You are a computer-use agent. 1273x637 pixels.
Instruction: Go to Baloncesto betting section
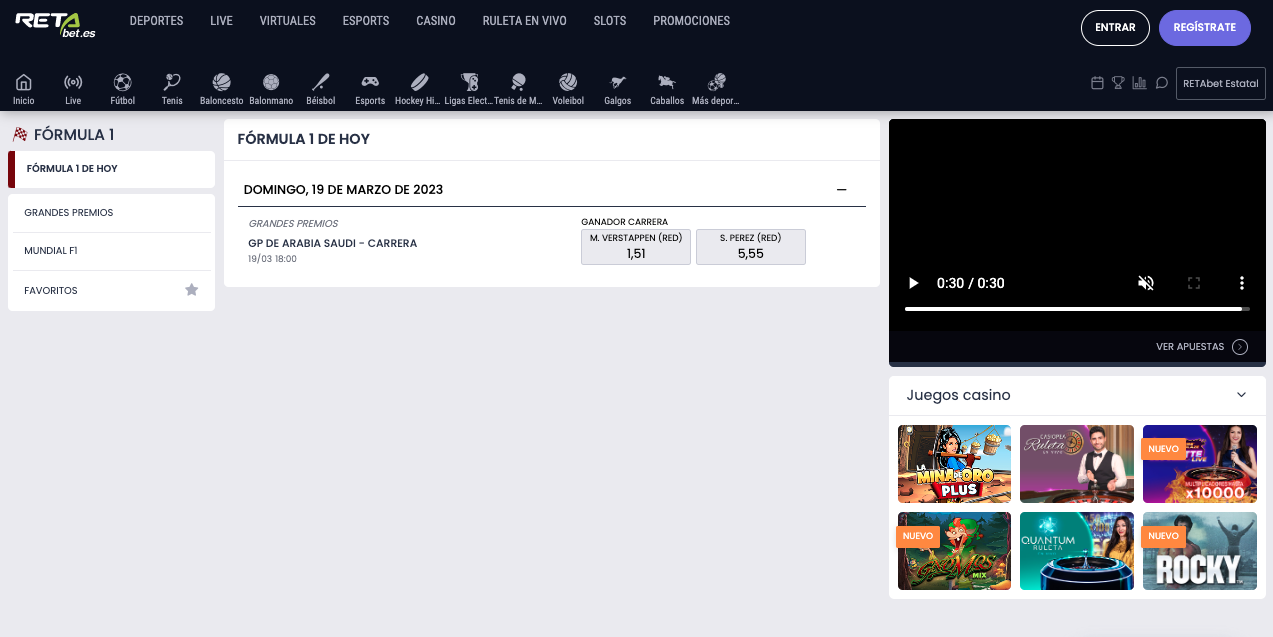(221, 88)
